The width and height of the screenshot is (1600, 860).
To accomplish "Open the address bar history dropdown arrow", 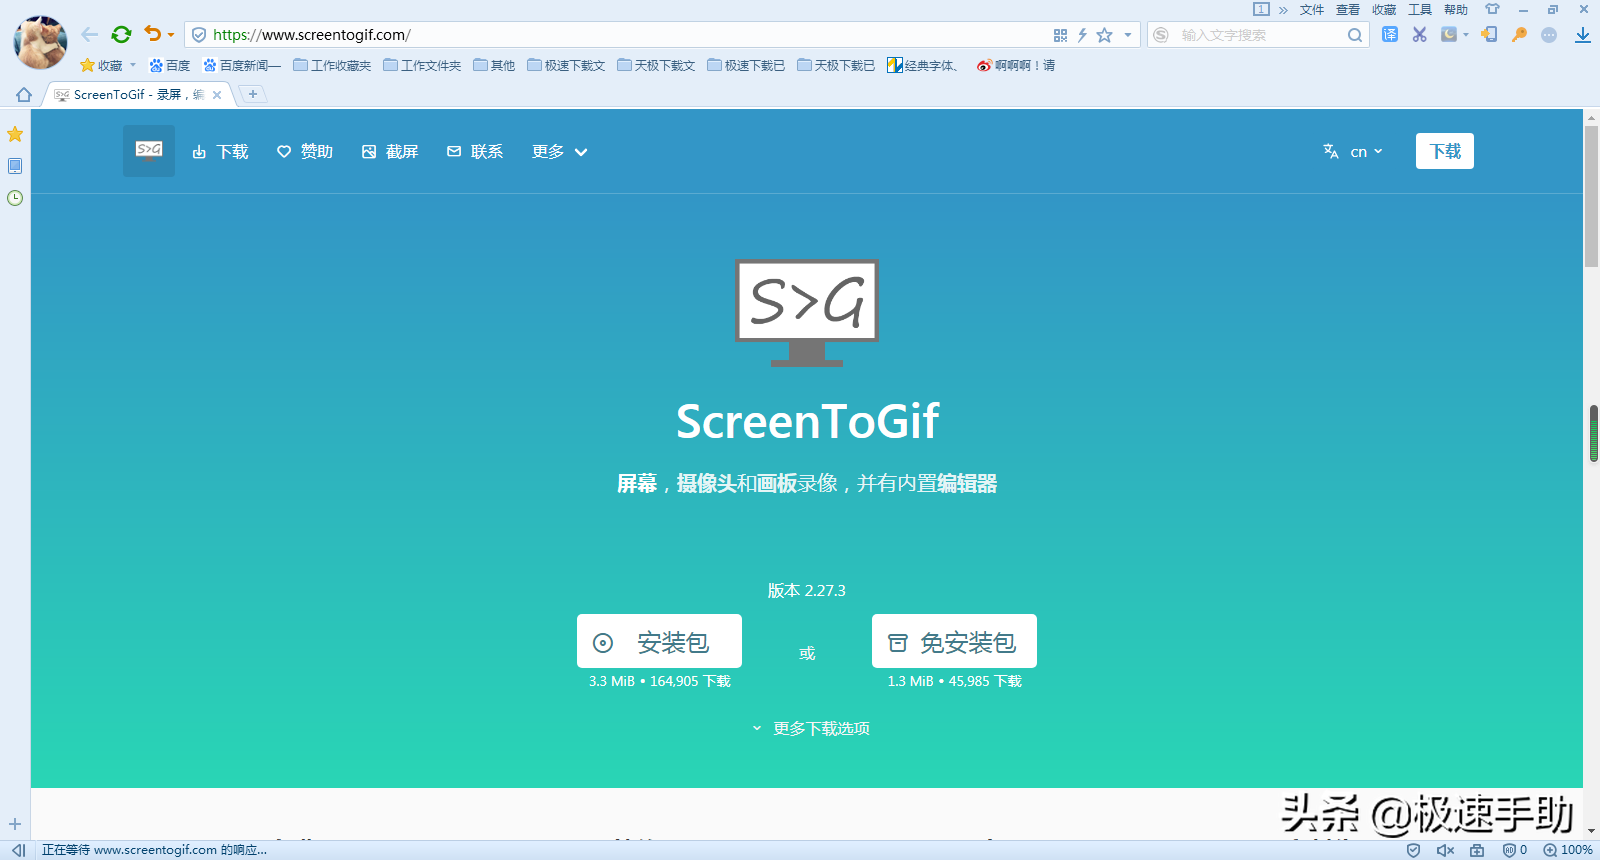I will coord(1128,35).
